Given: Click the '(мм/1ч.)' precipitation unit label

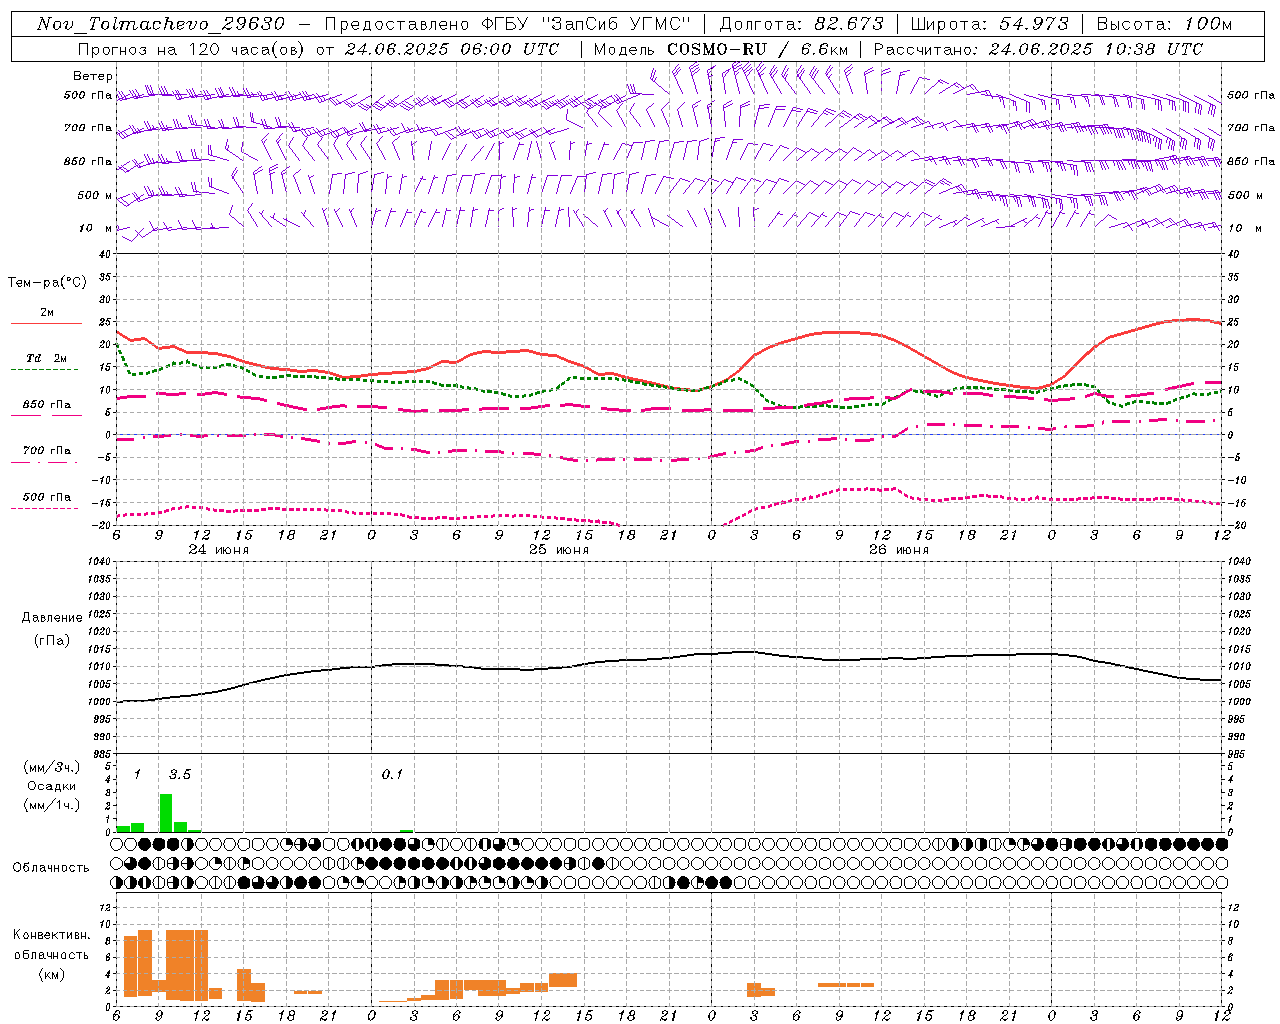Looking at the screenshot, I should [x=52, y=805].
